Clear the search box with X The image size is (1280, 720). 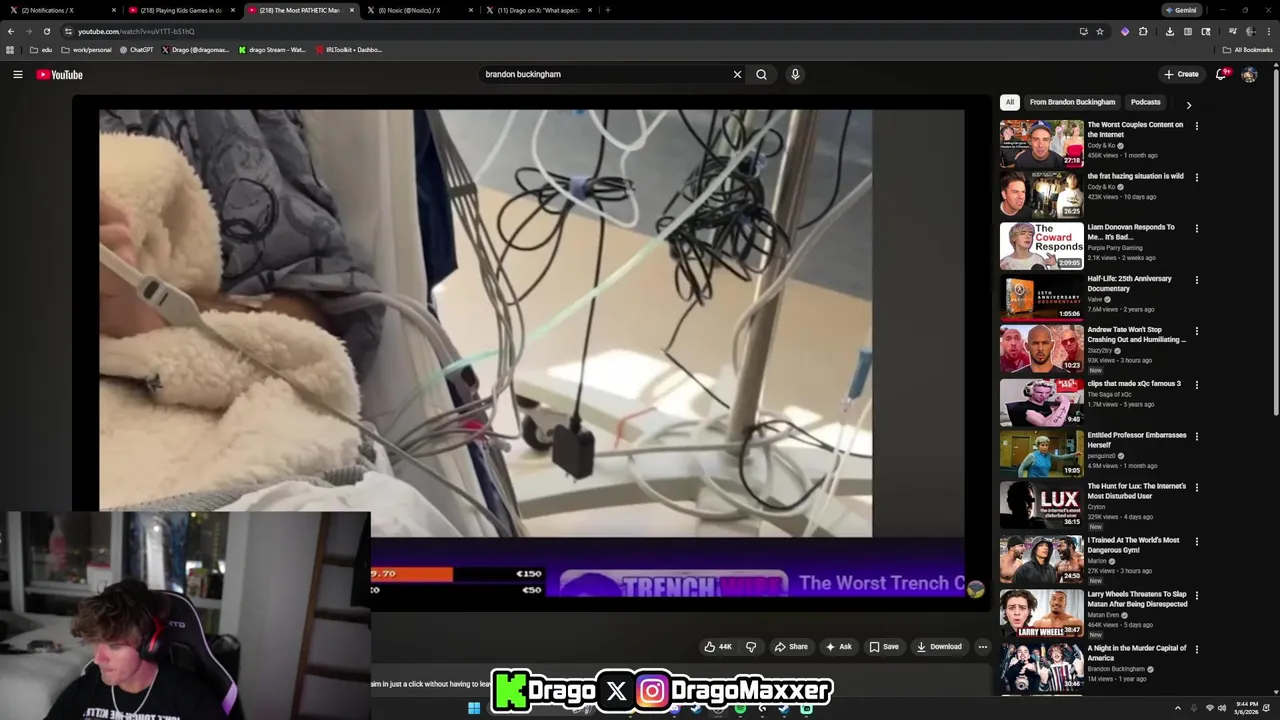(737, 74)
